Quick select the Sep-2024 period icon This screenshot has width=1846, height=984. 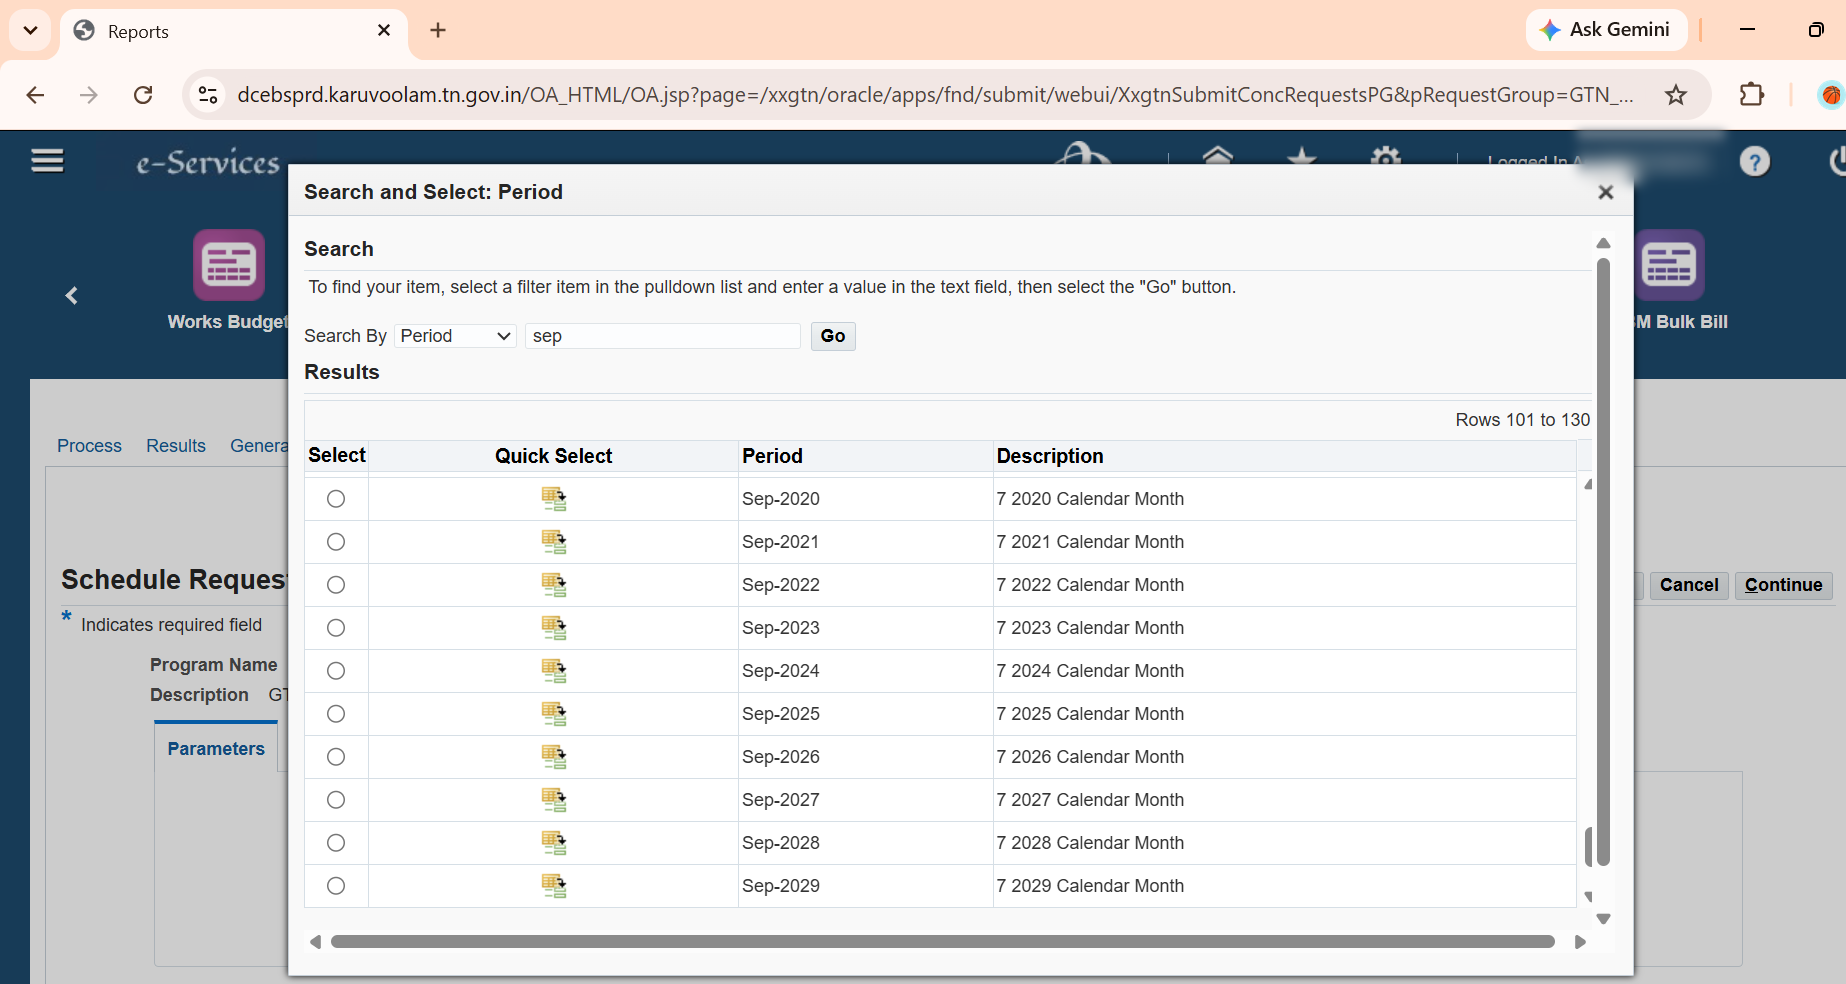554,671
